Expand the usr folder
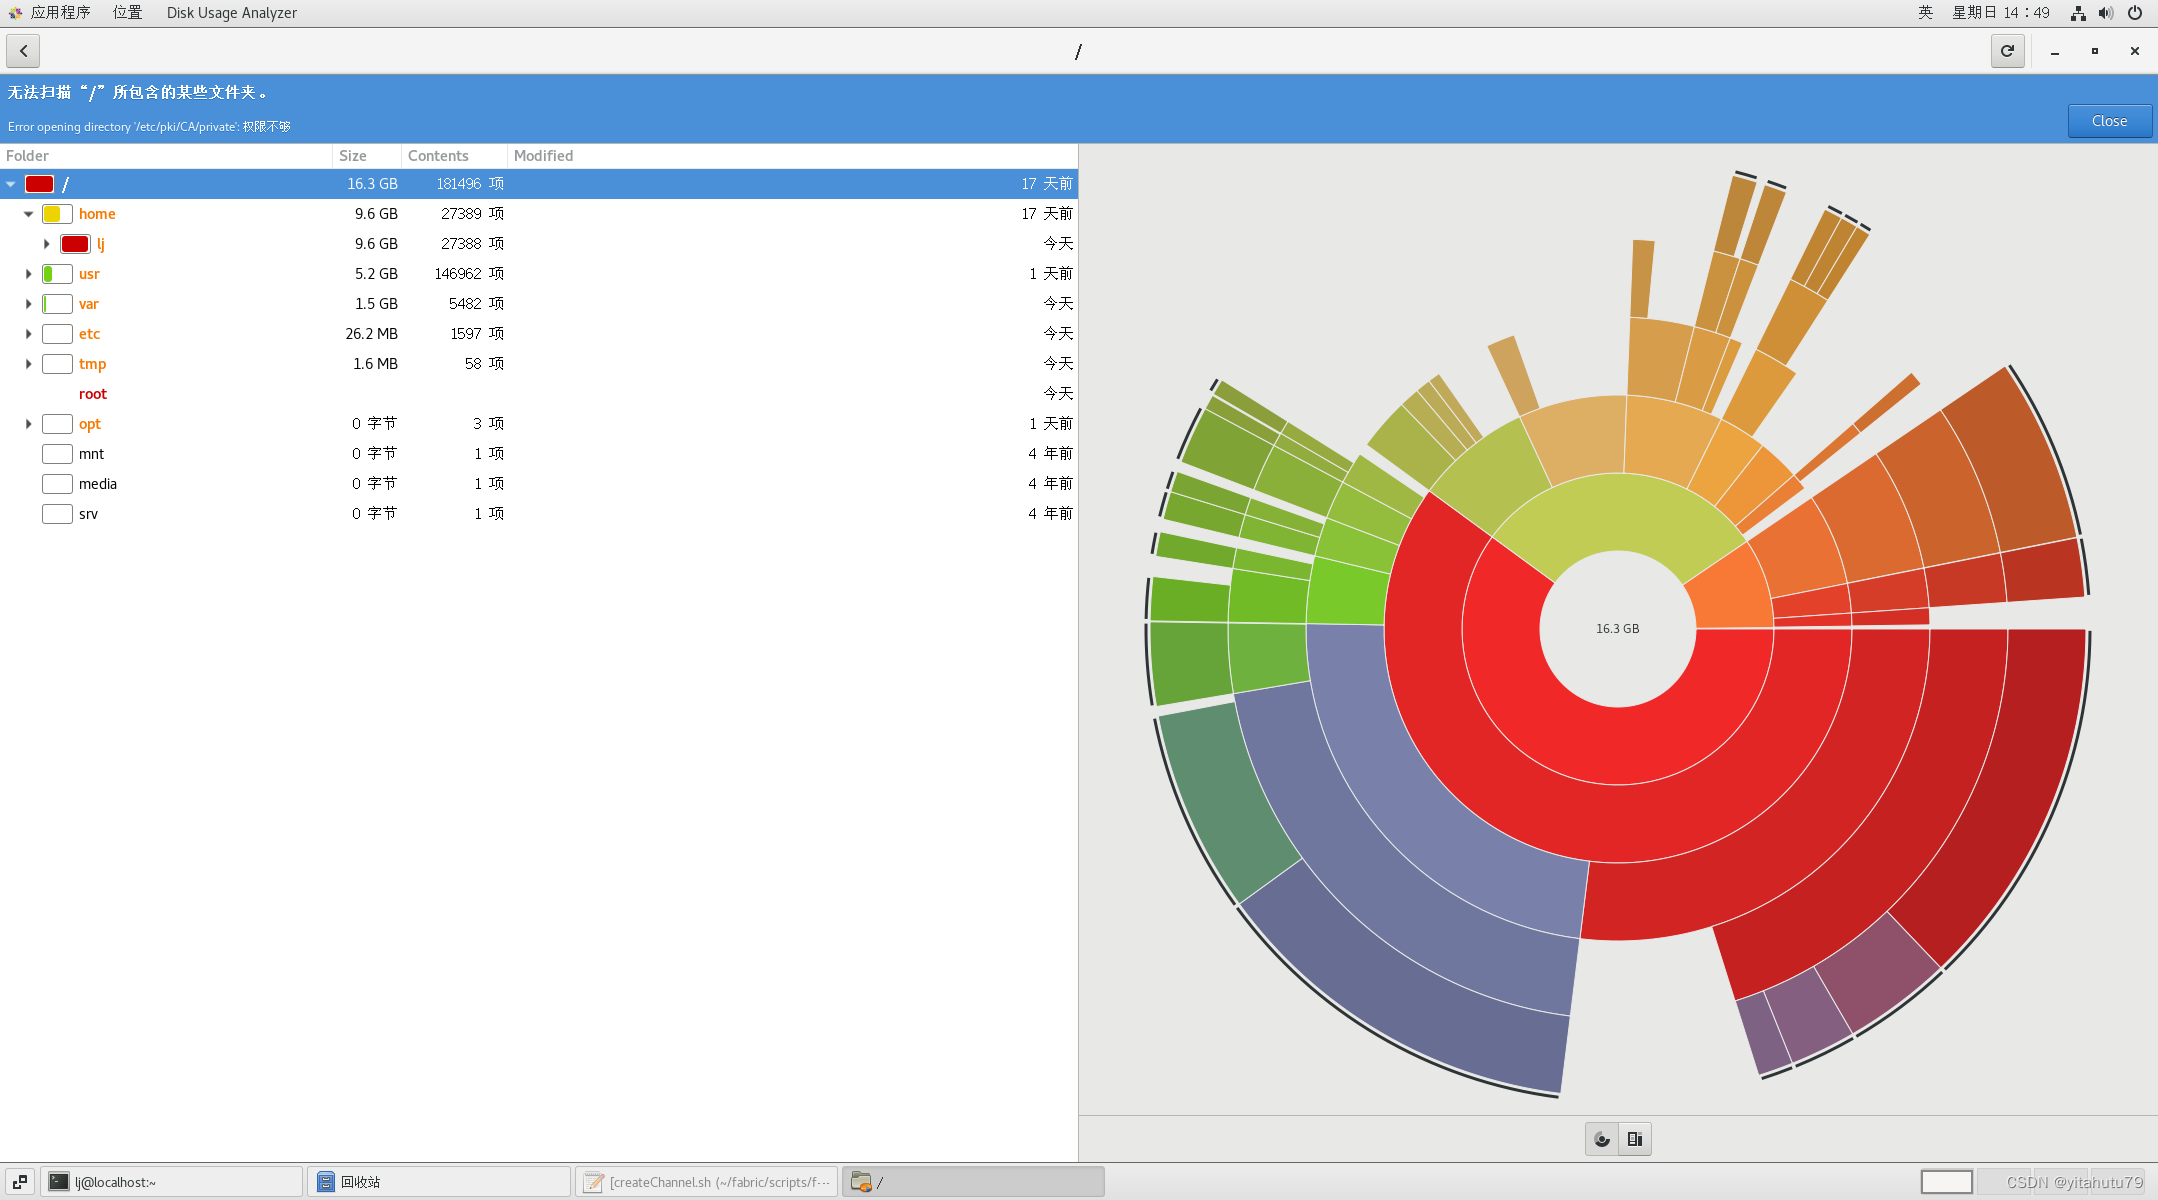The height and width of the screenshot is (1200, 2158). pos(29,274)
